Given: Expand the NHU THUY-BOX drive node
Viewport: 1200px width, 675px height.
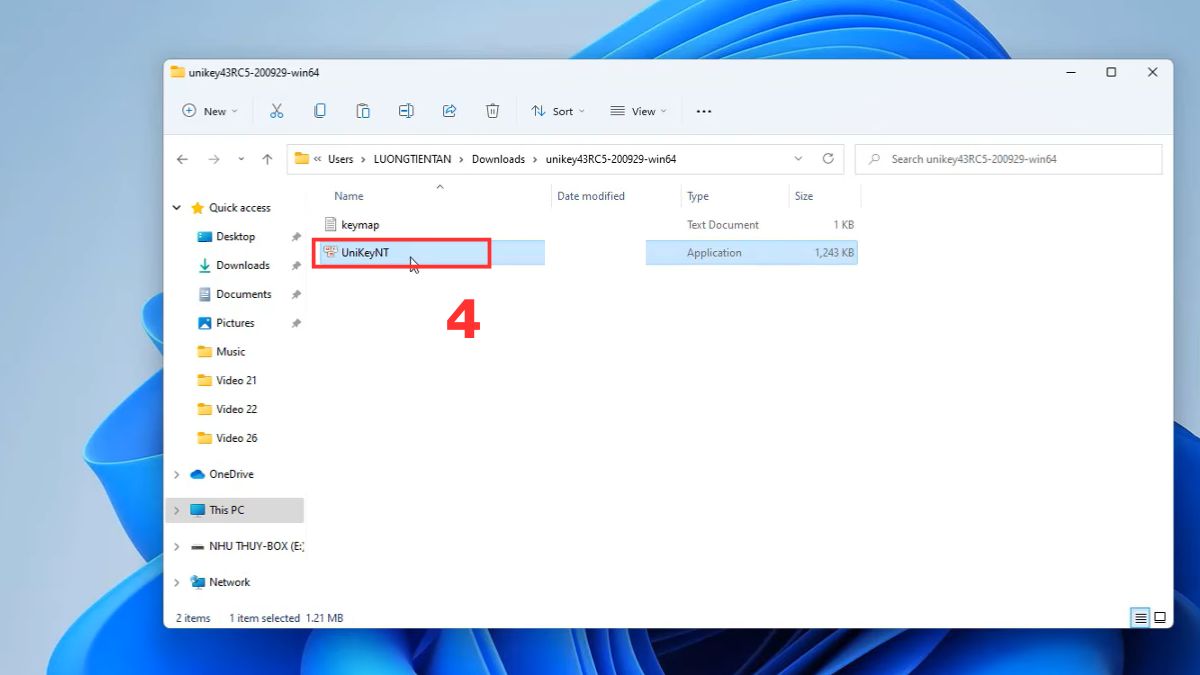Looking at the screenshot, I should [x=177, y=546].
